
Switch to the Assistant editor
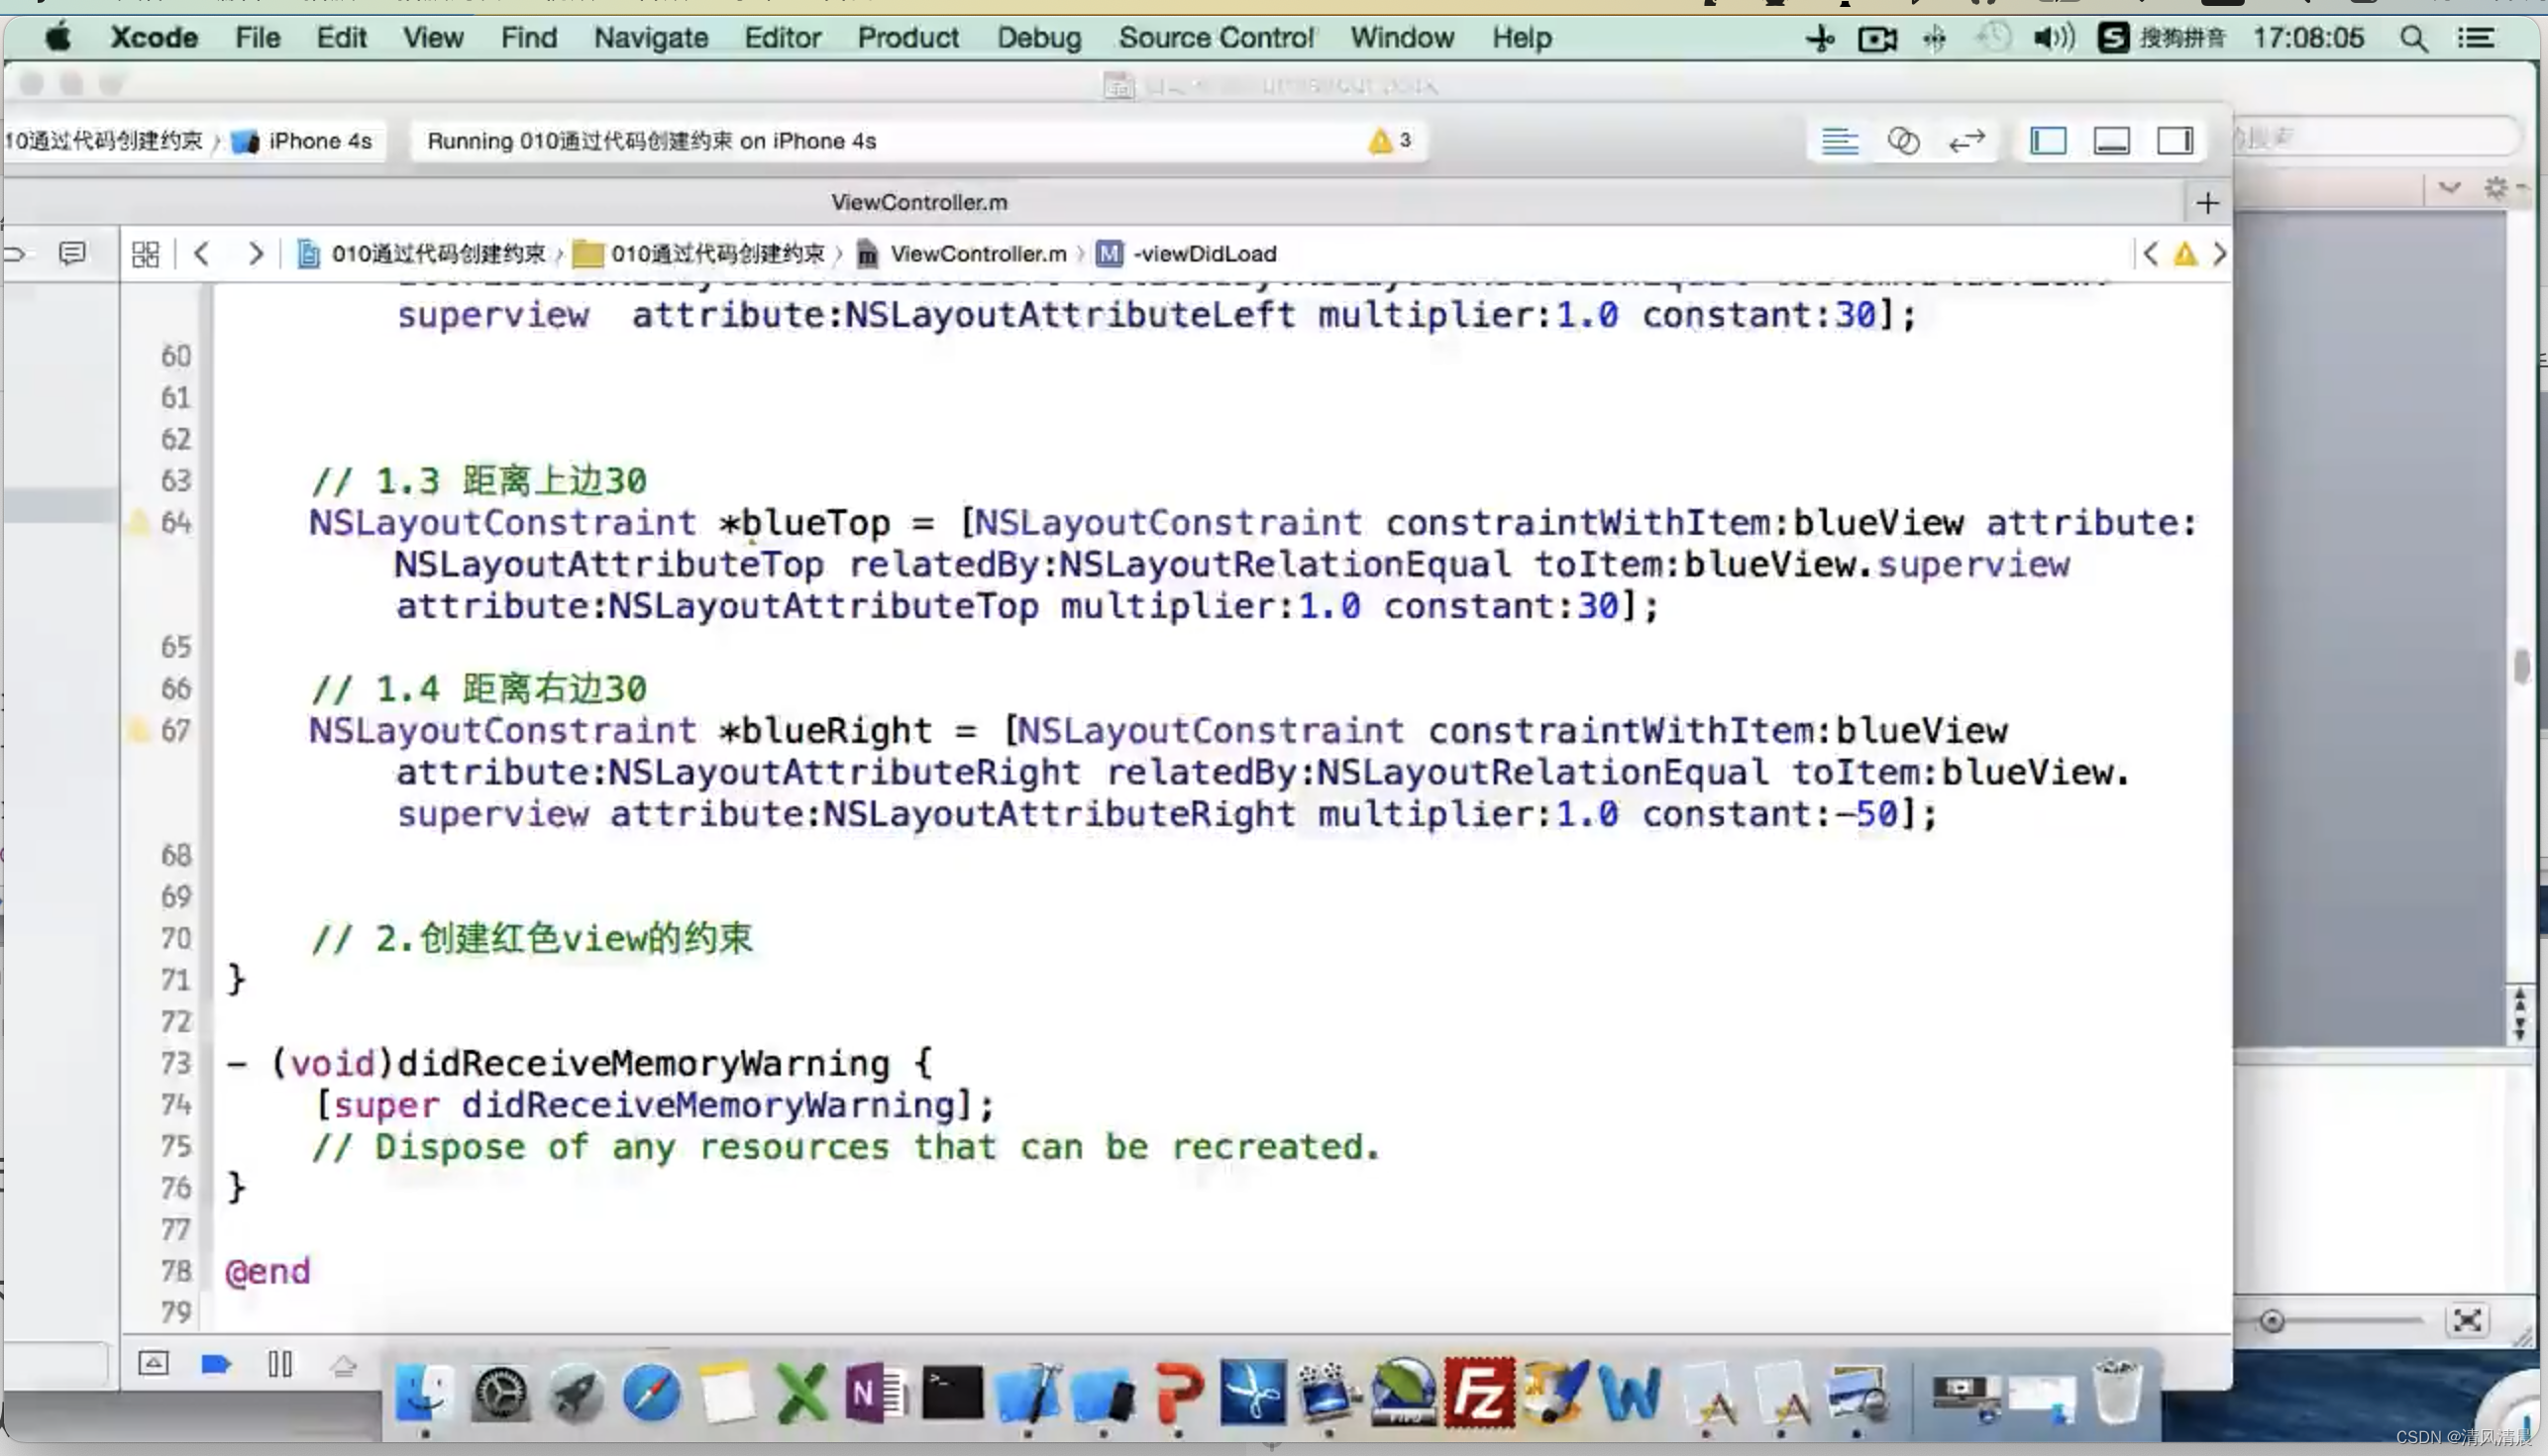(1902, 141)
